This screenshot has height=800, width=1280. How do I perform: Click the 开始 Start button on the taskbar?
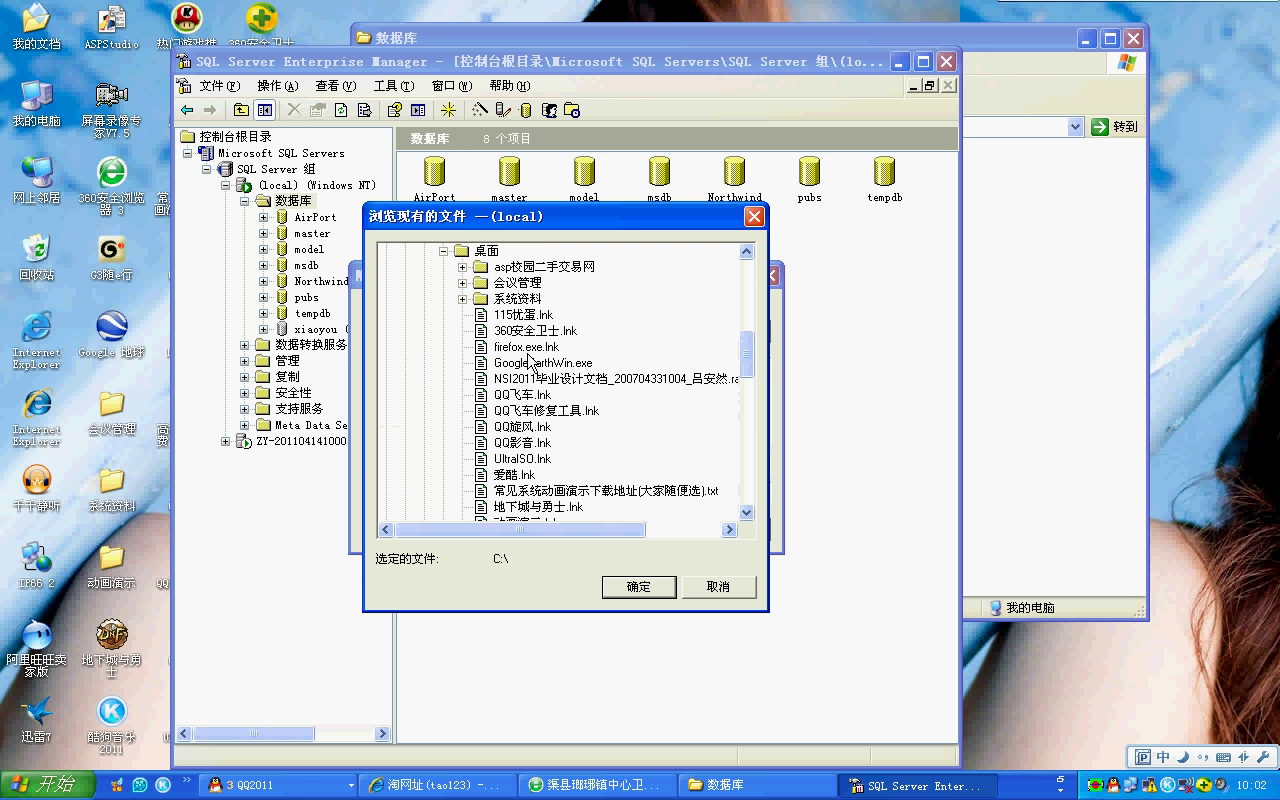tap(47, 785)
